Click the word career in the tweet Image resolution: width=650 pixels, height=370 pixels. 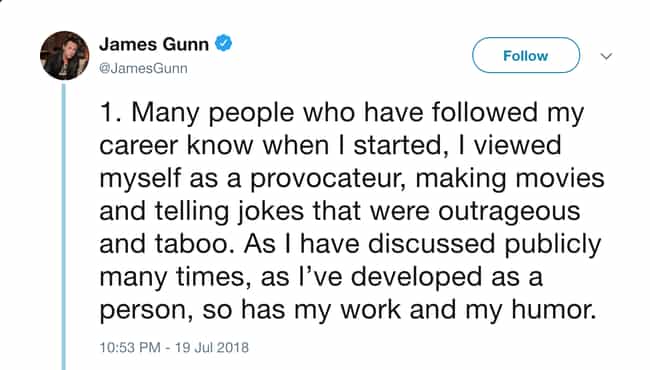(x=140, y=146)
